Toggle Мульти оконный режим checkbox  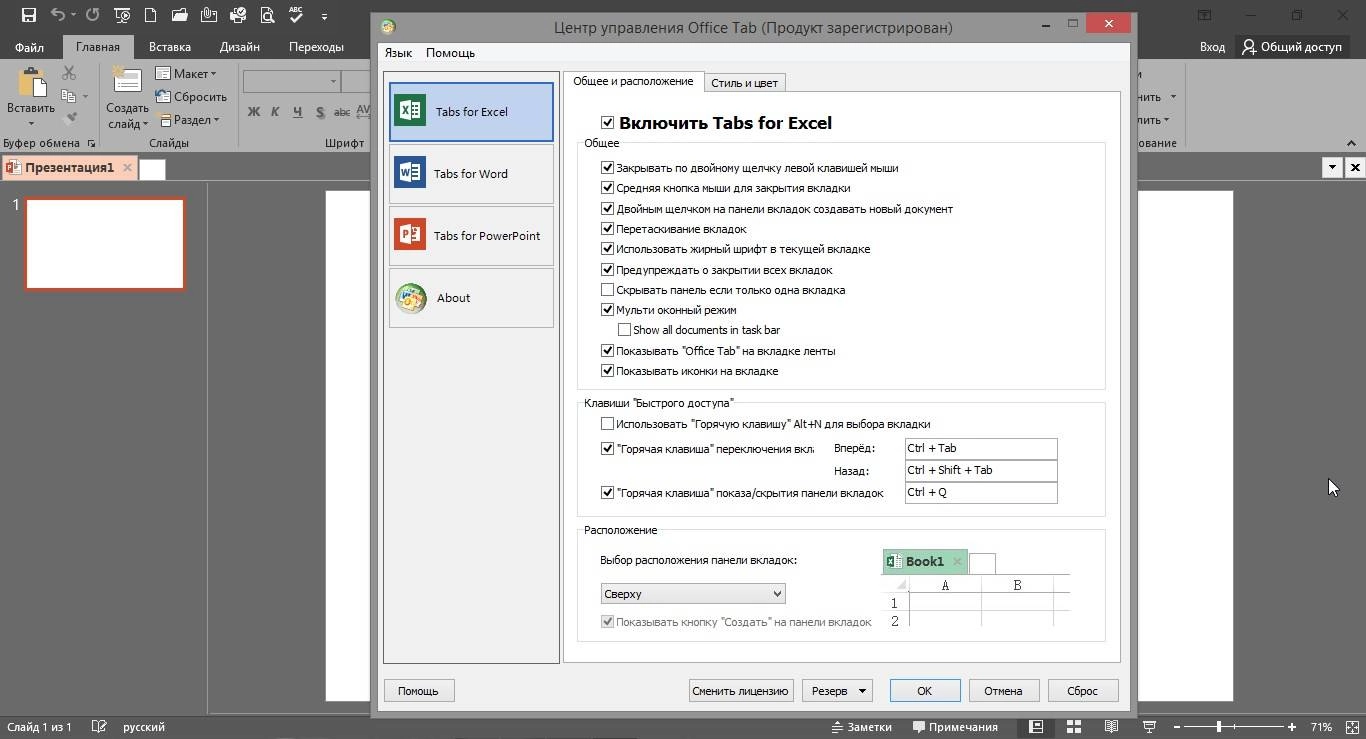click(x=607, y=310)
